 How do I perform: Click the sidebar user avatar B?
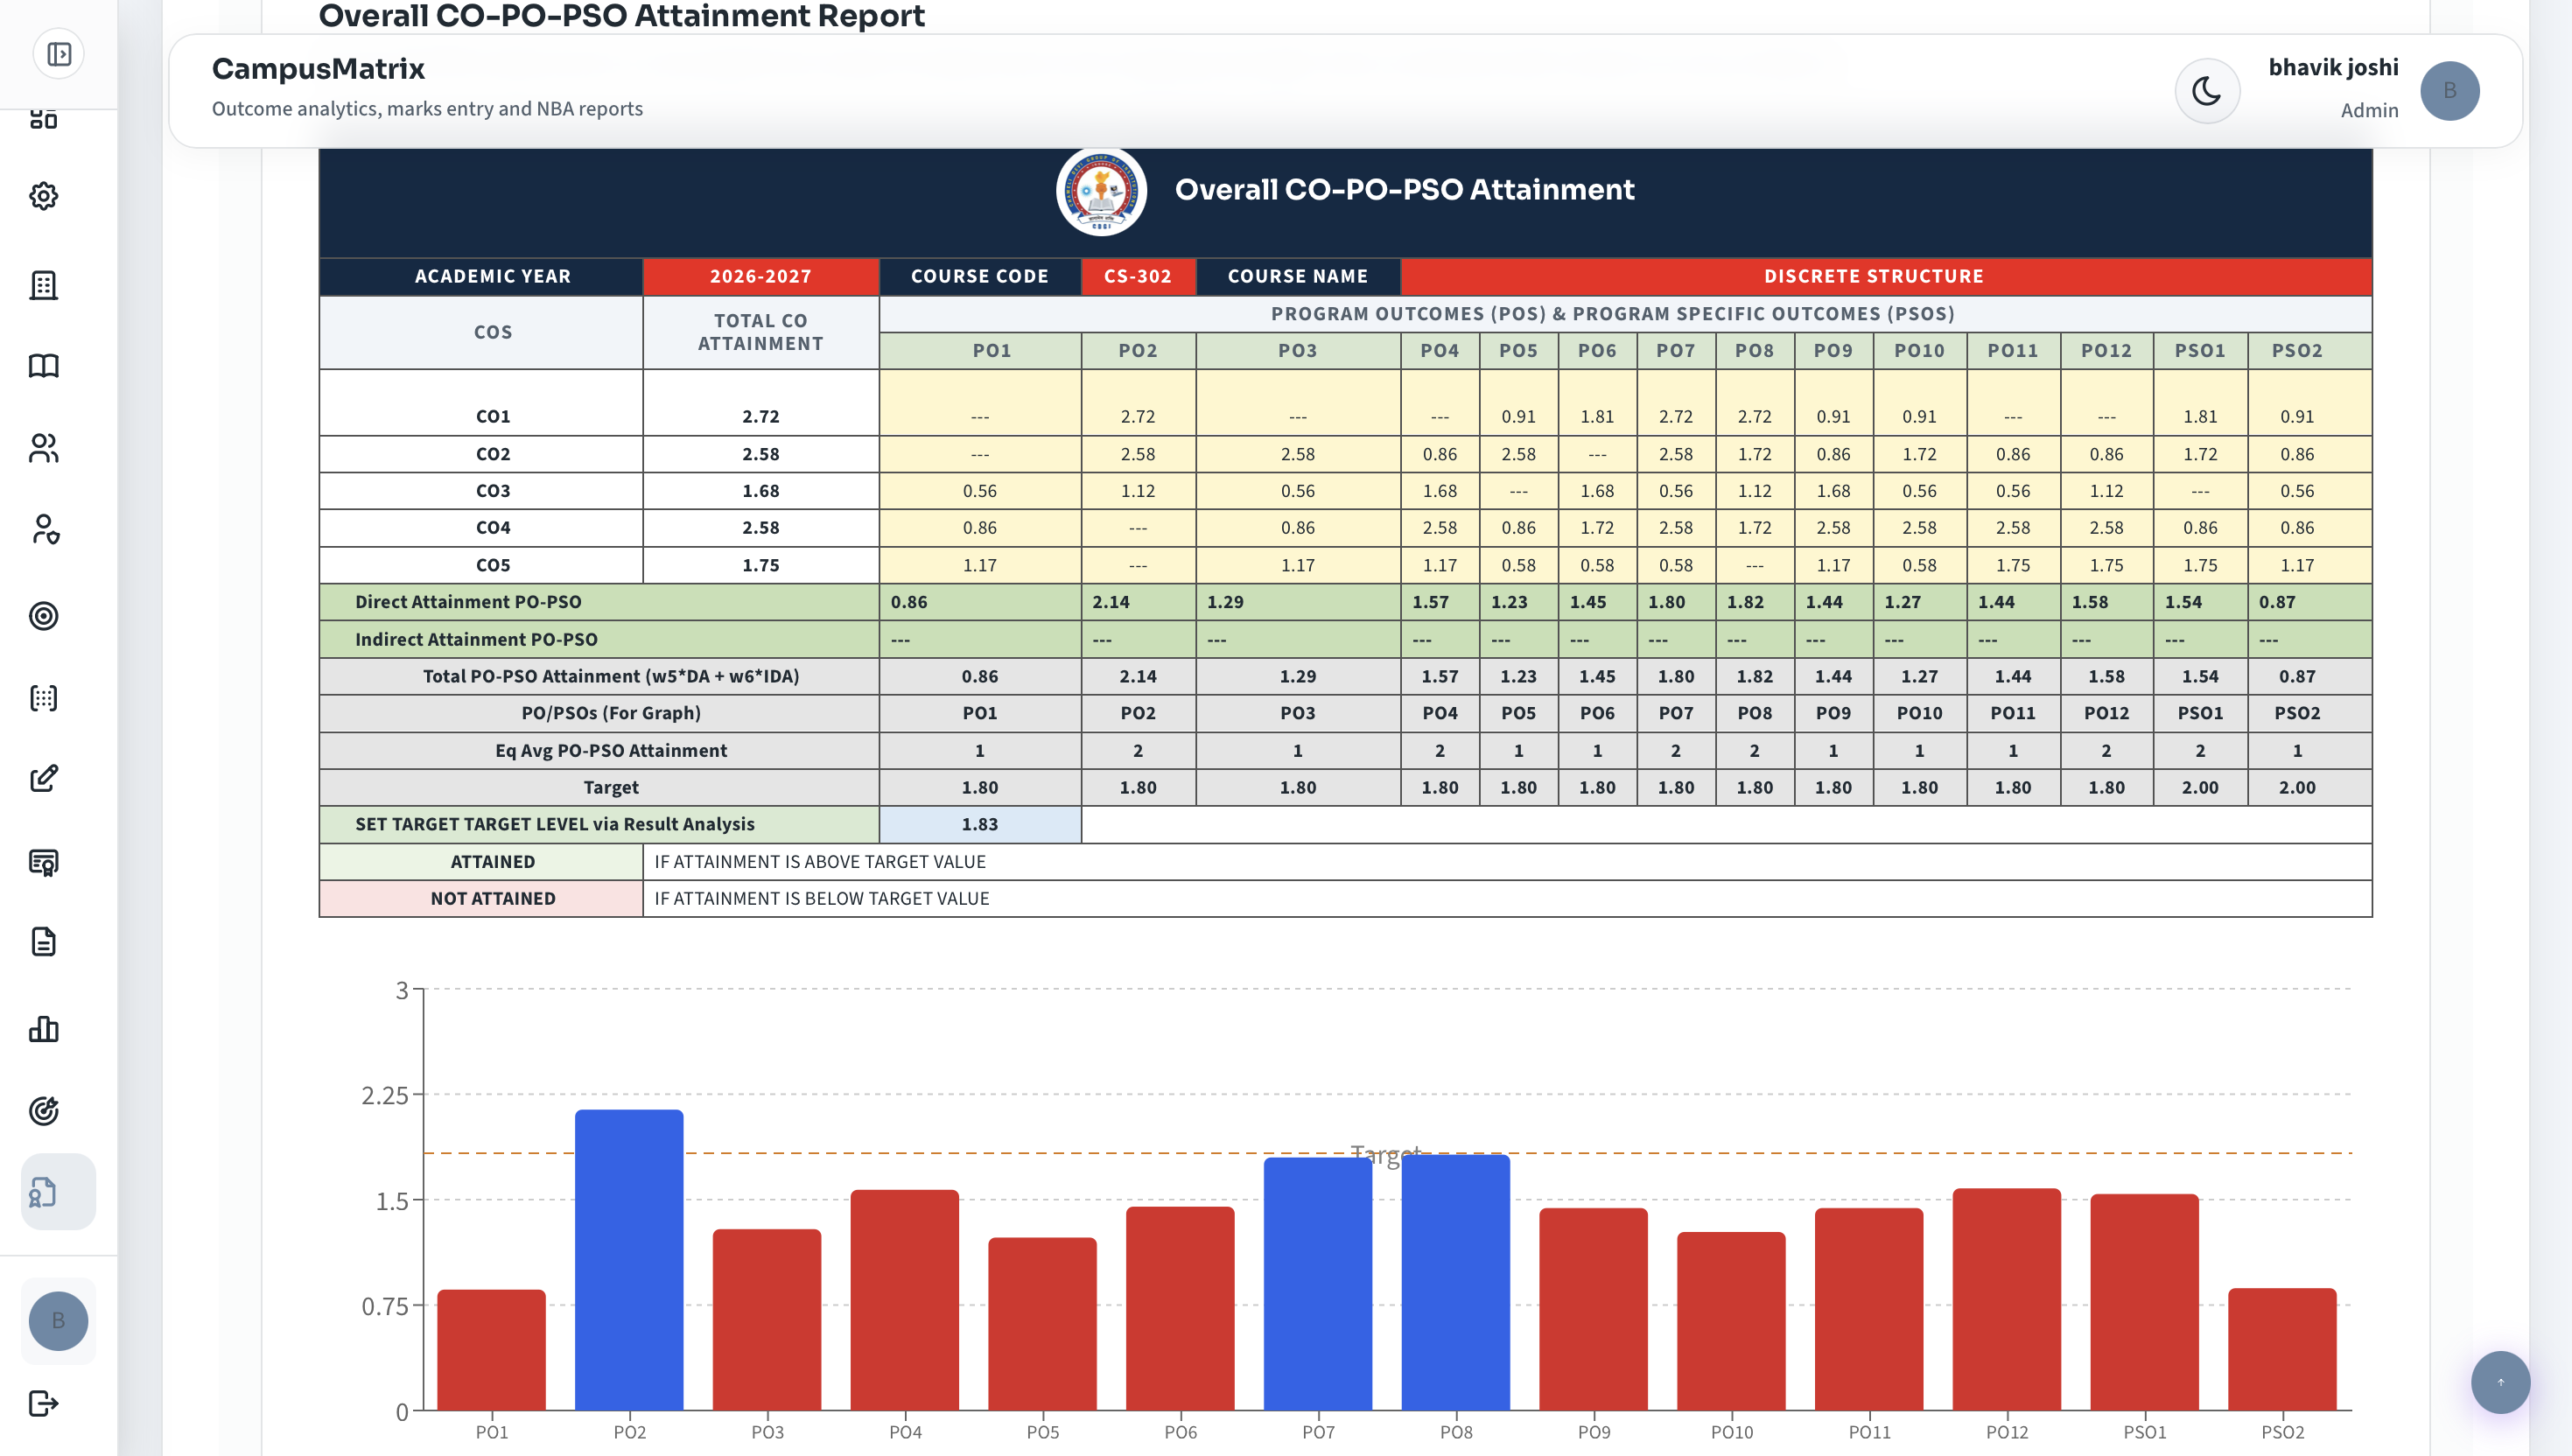[58, 1321]
